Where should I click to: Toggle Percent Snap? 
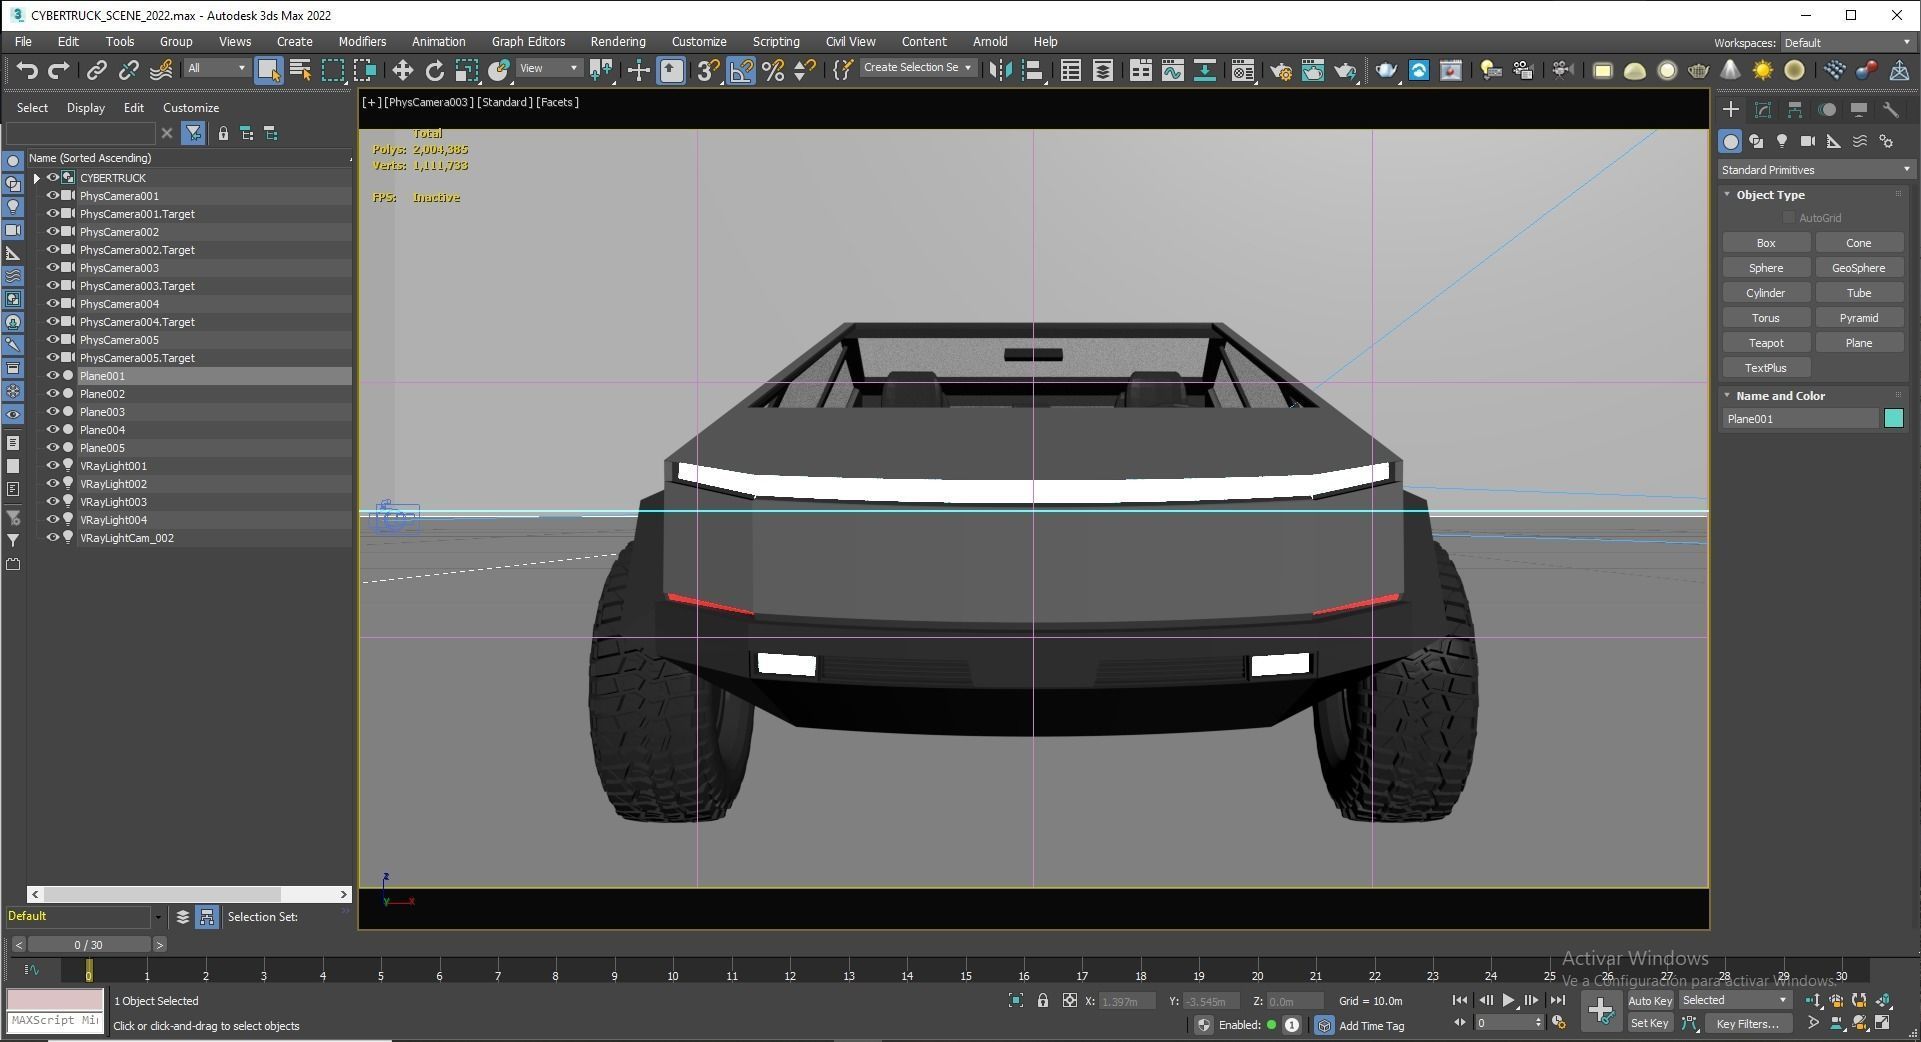(x=773, y=70)
